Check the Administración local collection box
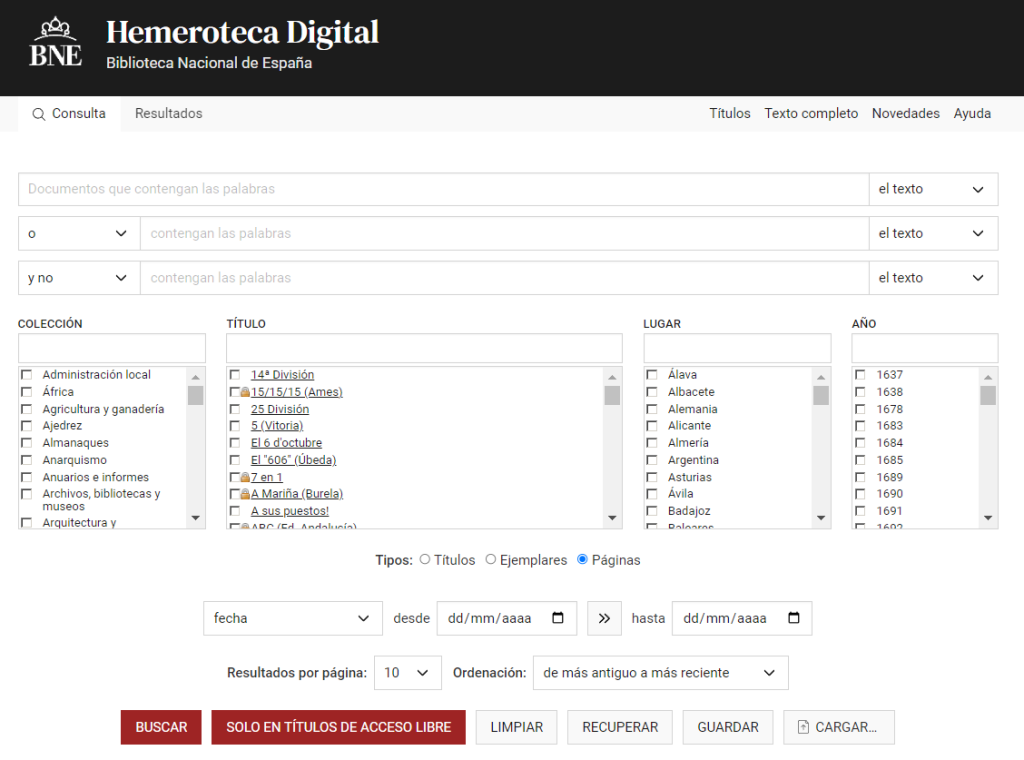 (27, 375)
